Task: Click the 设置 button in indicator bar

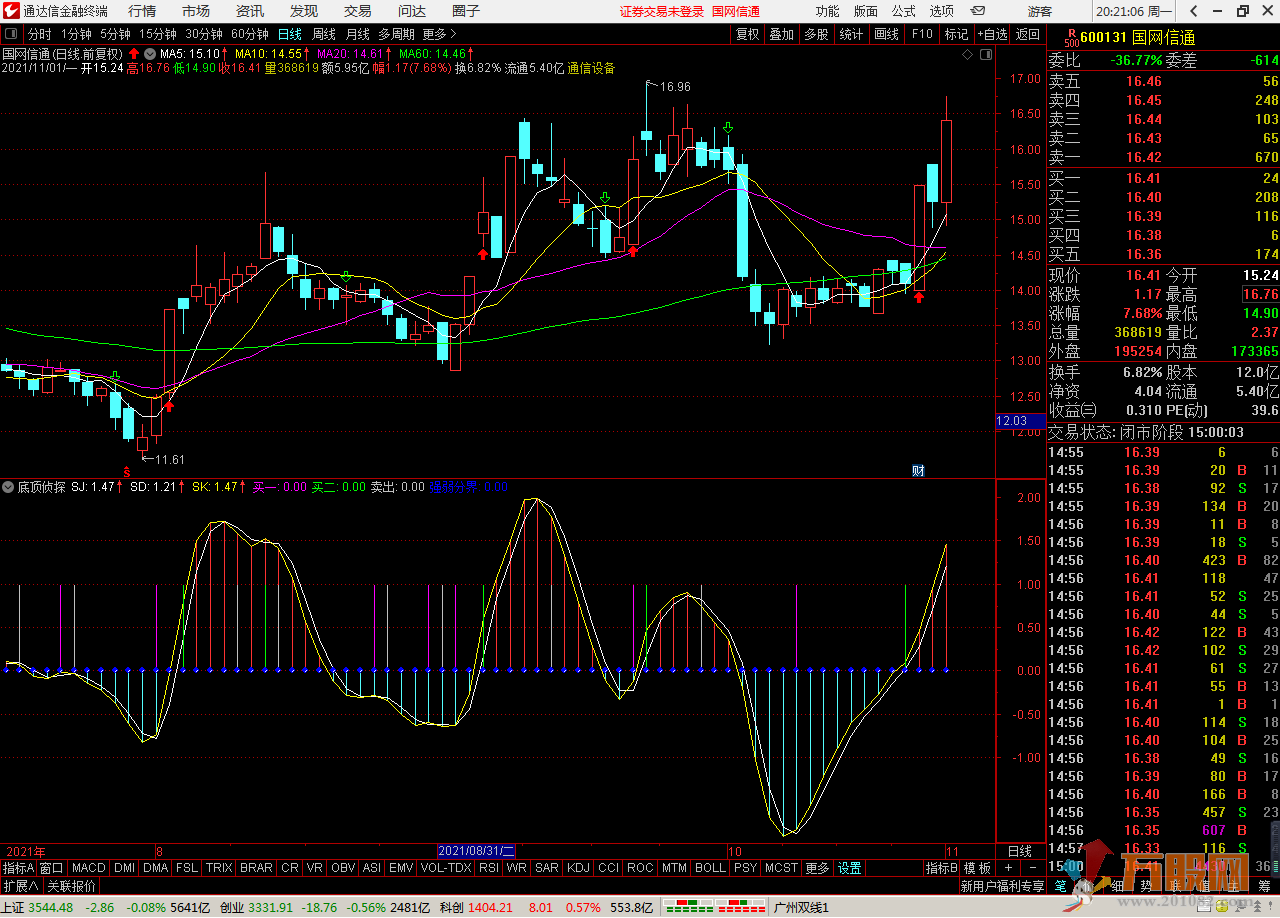Action: 849,868
